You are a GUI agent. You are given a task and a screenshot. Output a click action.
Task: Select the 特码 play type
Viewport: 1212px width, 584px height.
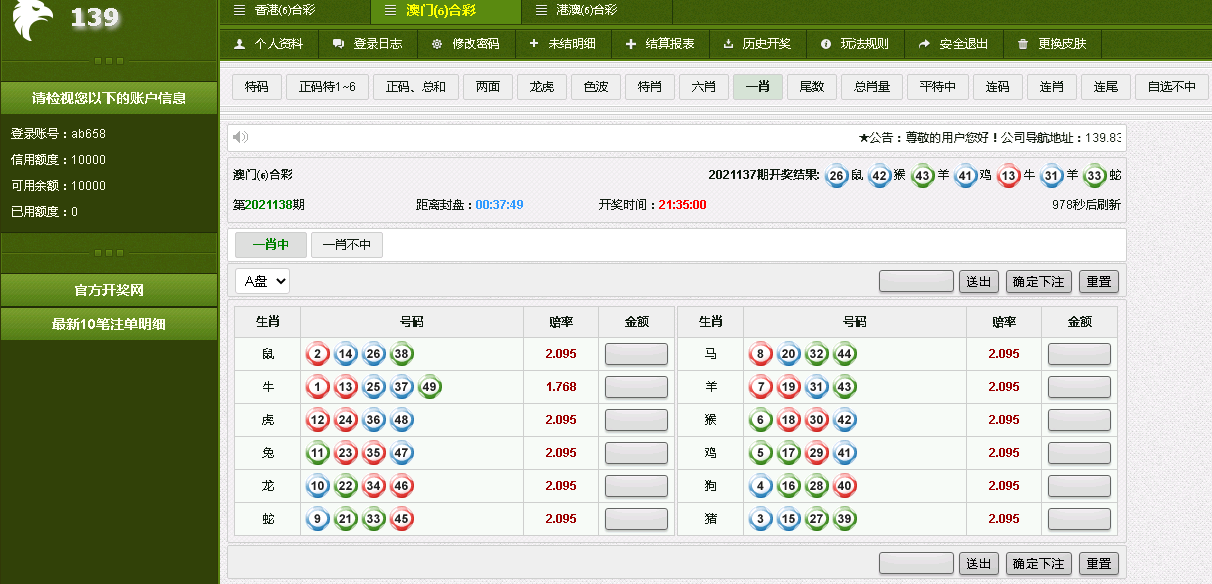[257, 87]
